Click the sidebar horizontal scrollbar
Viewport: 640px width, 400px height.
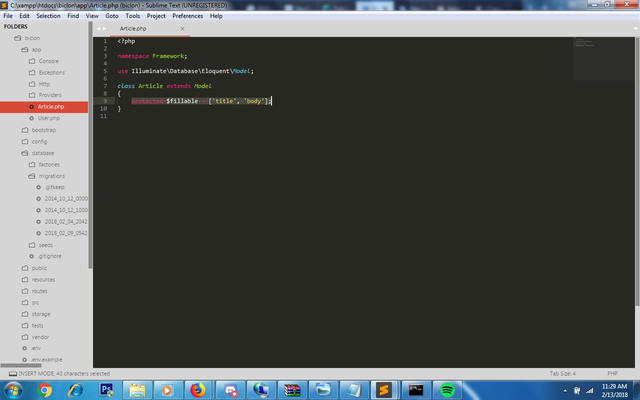tap(21, 365)
